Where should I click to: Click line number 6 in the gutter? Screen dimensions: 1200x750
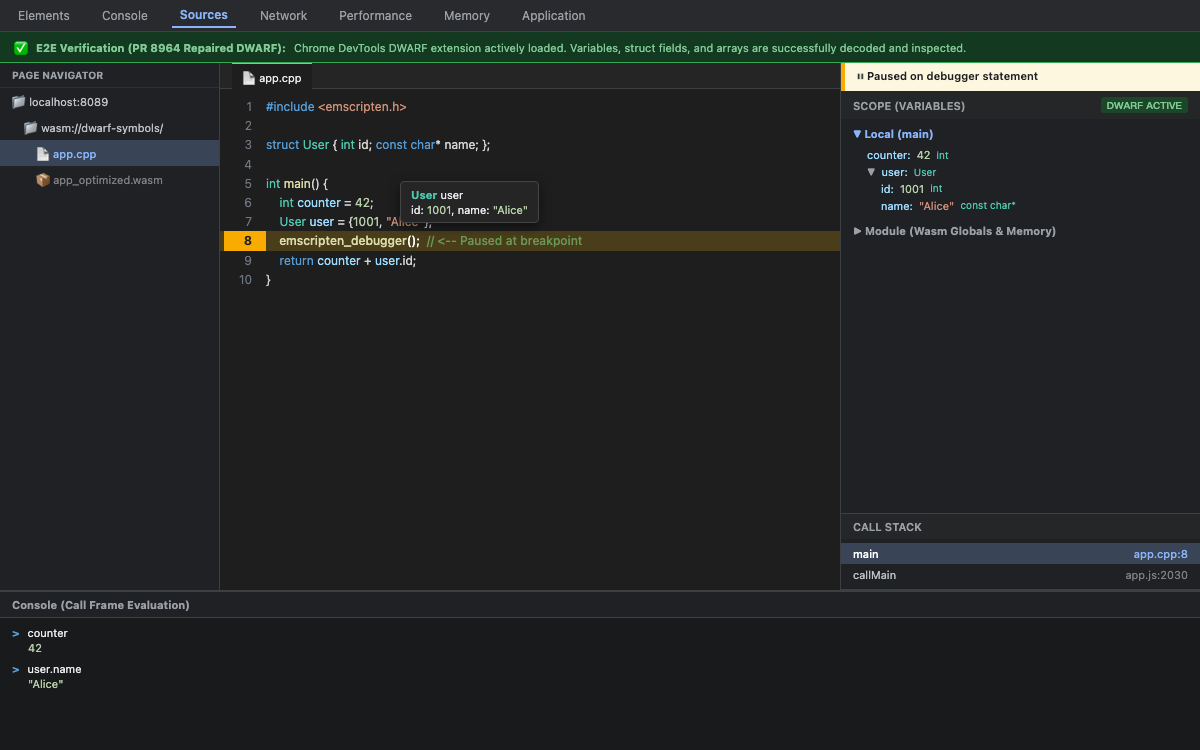[248, 203]
